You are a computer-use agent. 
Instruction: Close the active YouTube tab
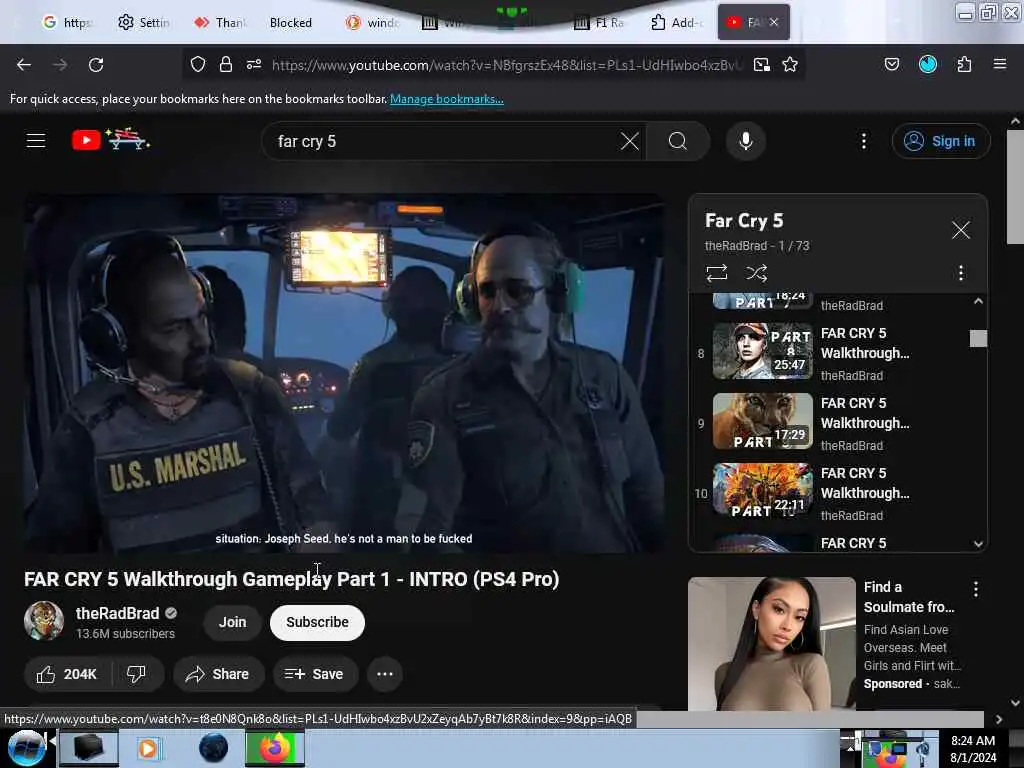tap(774, 22)
